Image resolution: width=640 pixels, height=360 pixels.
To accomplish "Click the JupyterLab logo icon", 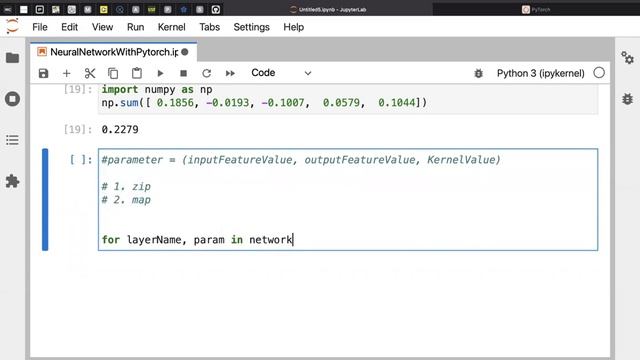I will (12, 27).
